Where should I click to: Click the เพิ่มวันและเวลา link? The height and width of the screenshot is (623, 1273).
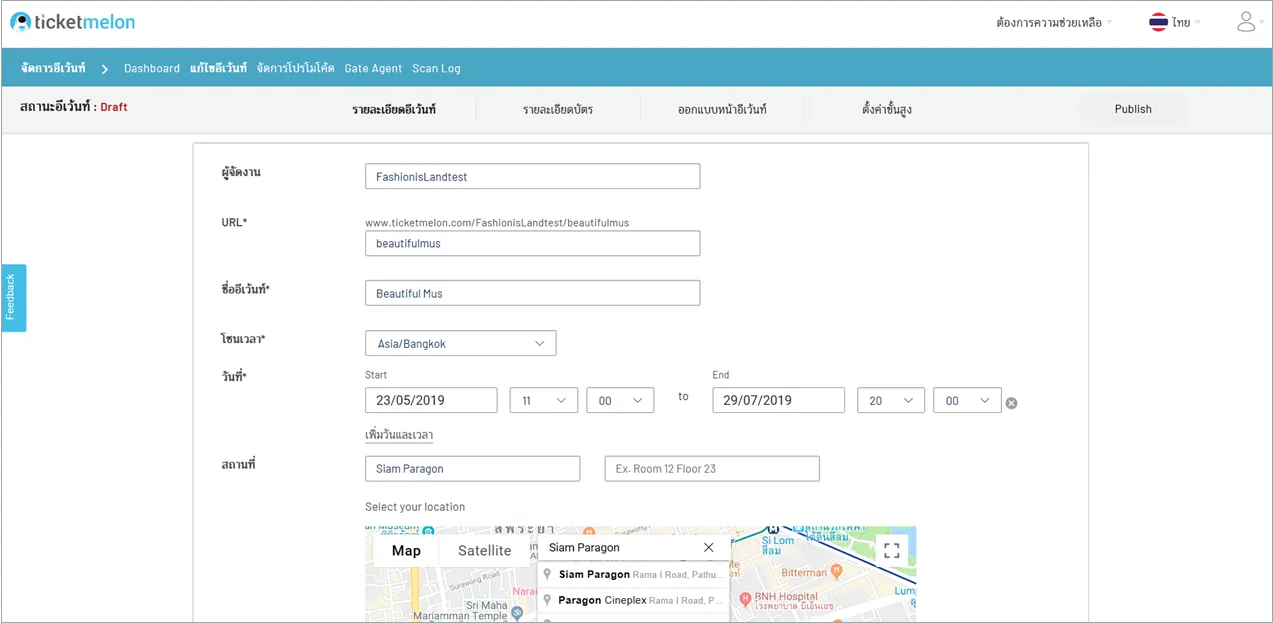[x=399, y=435]
